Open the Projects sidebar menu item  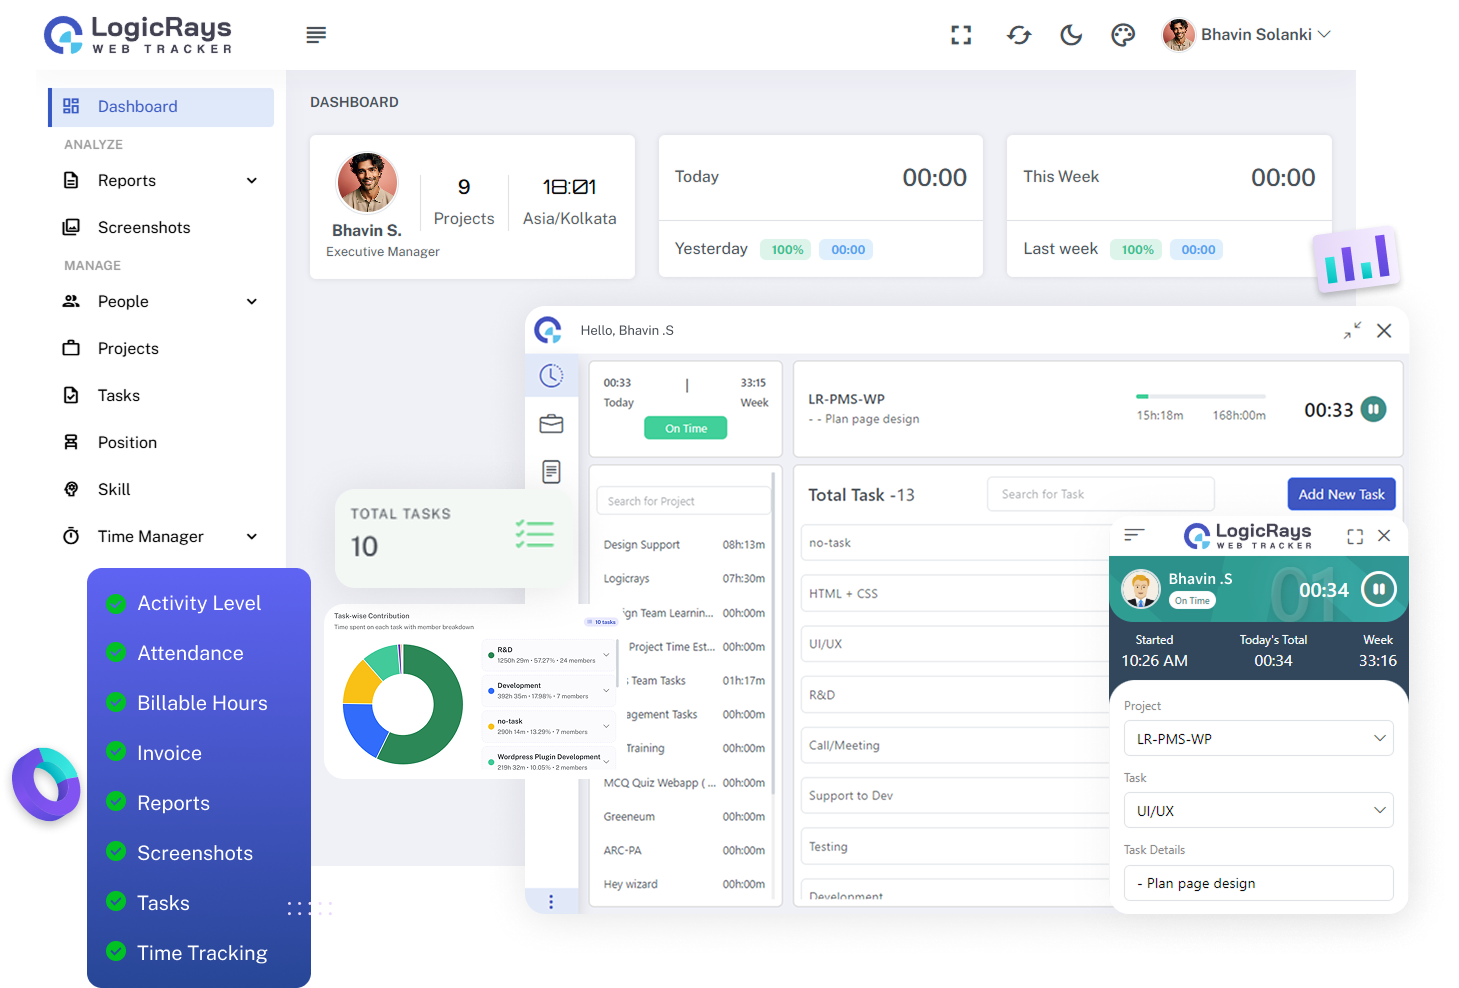pos(128,349)
